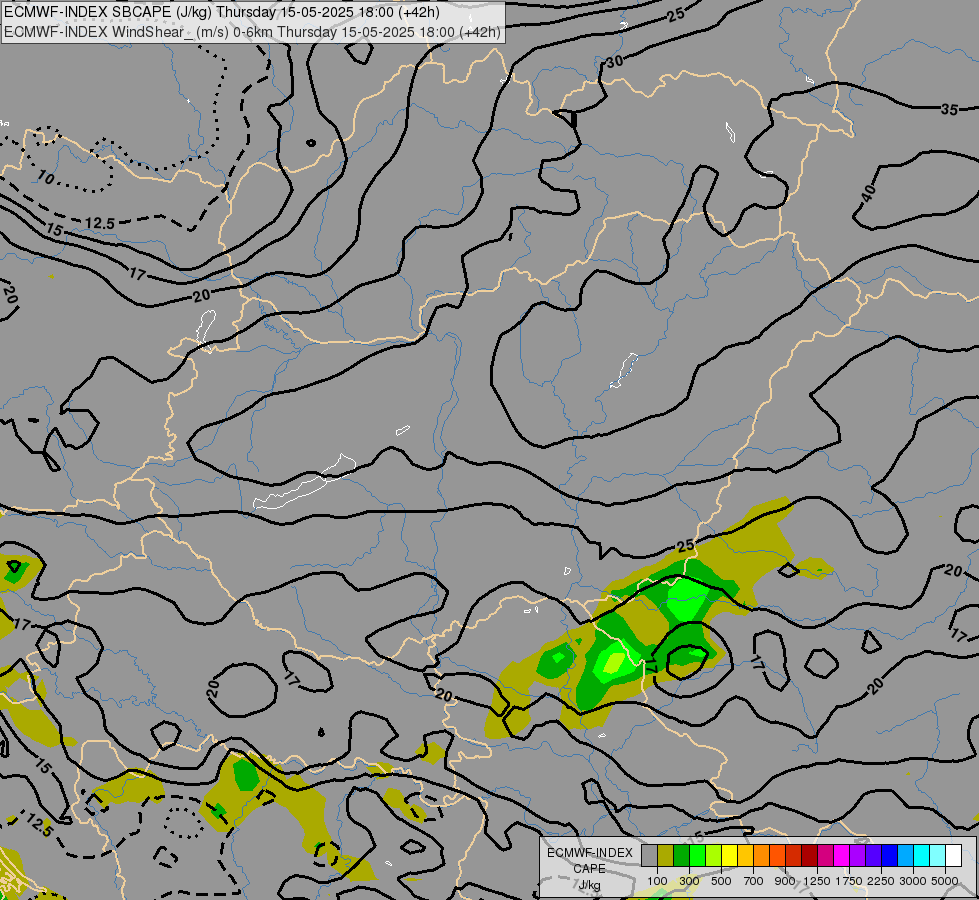Click the pale cyan legend swatch left of 5000

(x=937, y=856)
